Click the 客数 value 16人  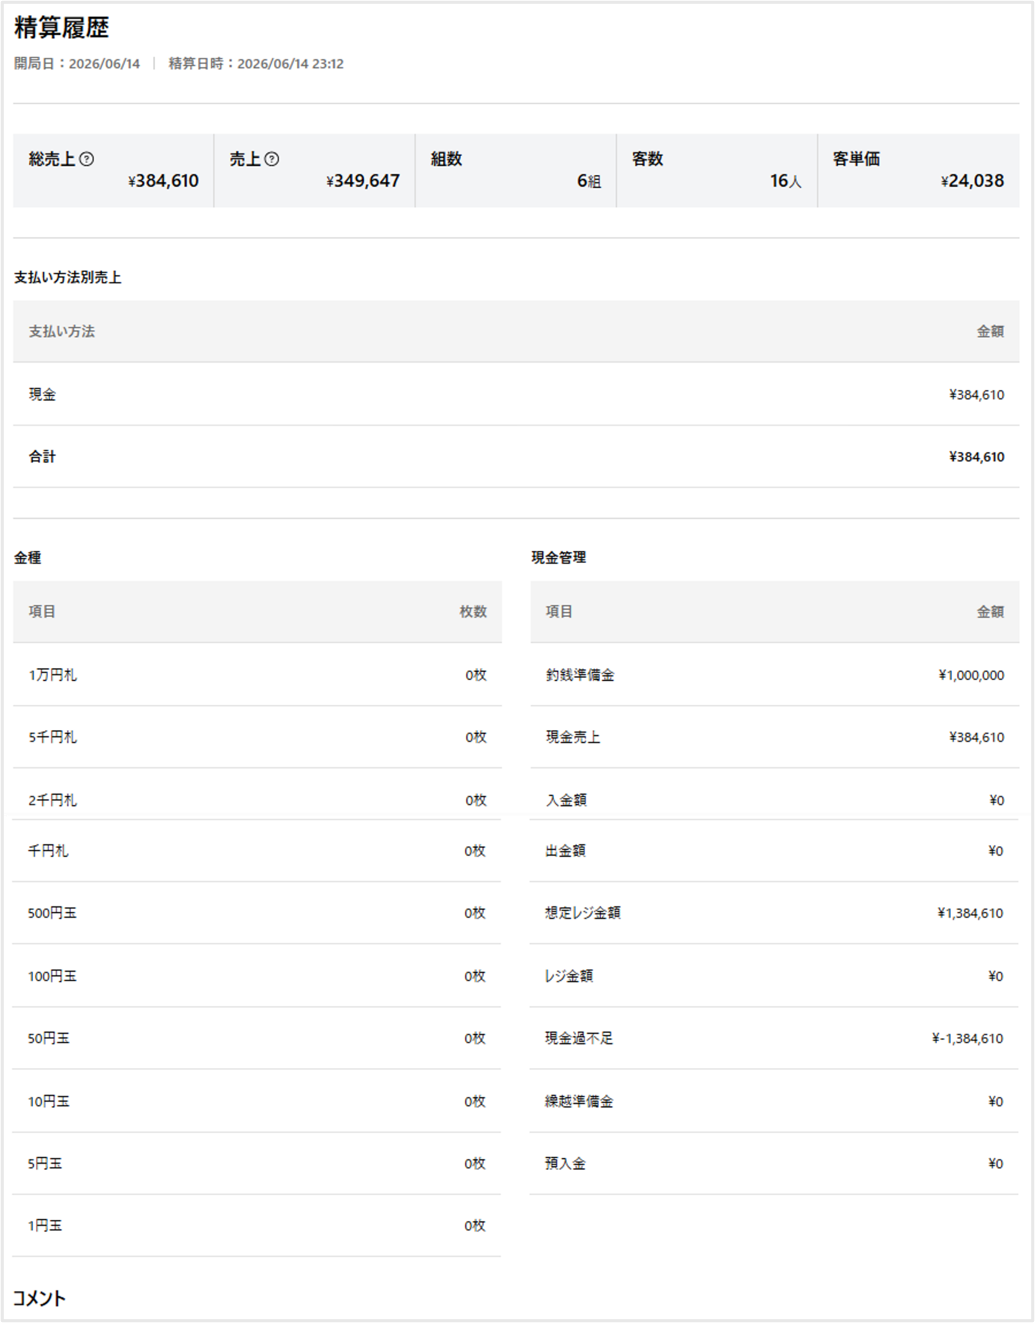(786, 181)
